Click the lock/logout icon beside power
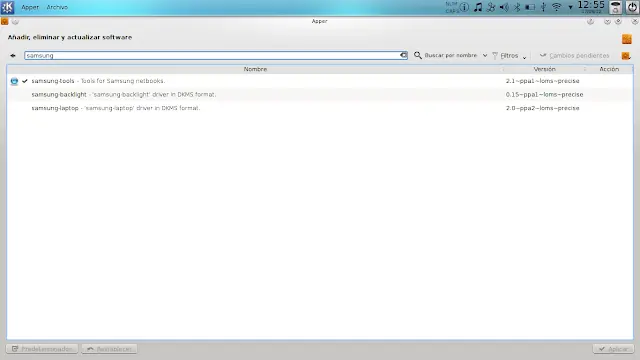The image size is (640, 360). coord(616,7)
